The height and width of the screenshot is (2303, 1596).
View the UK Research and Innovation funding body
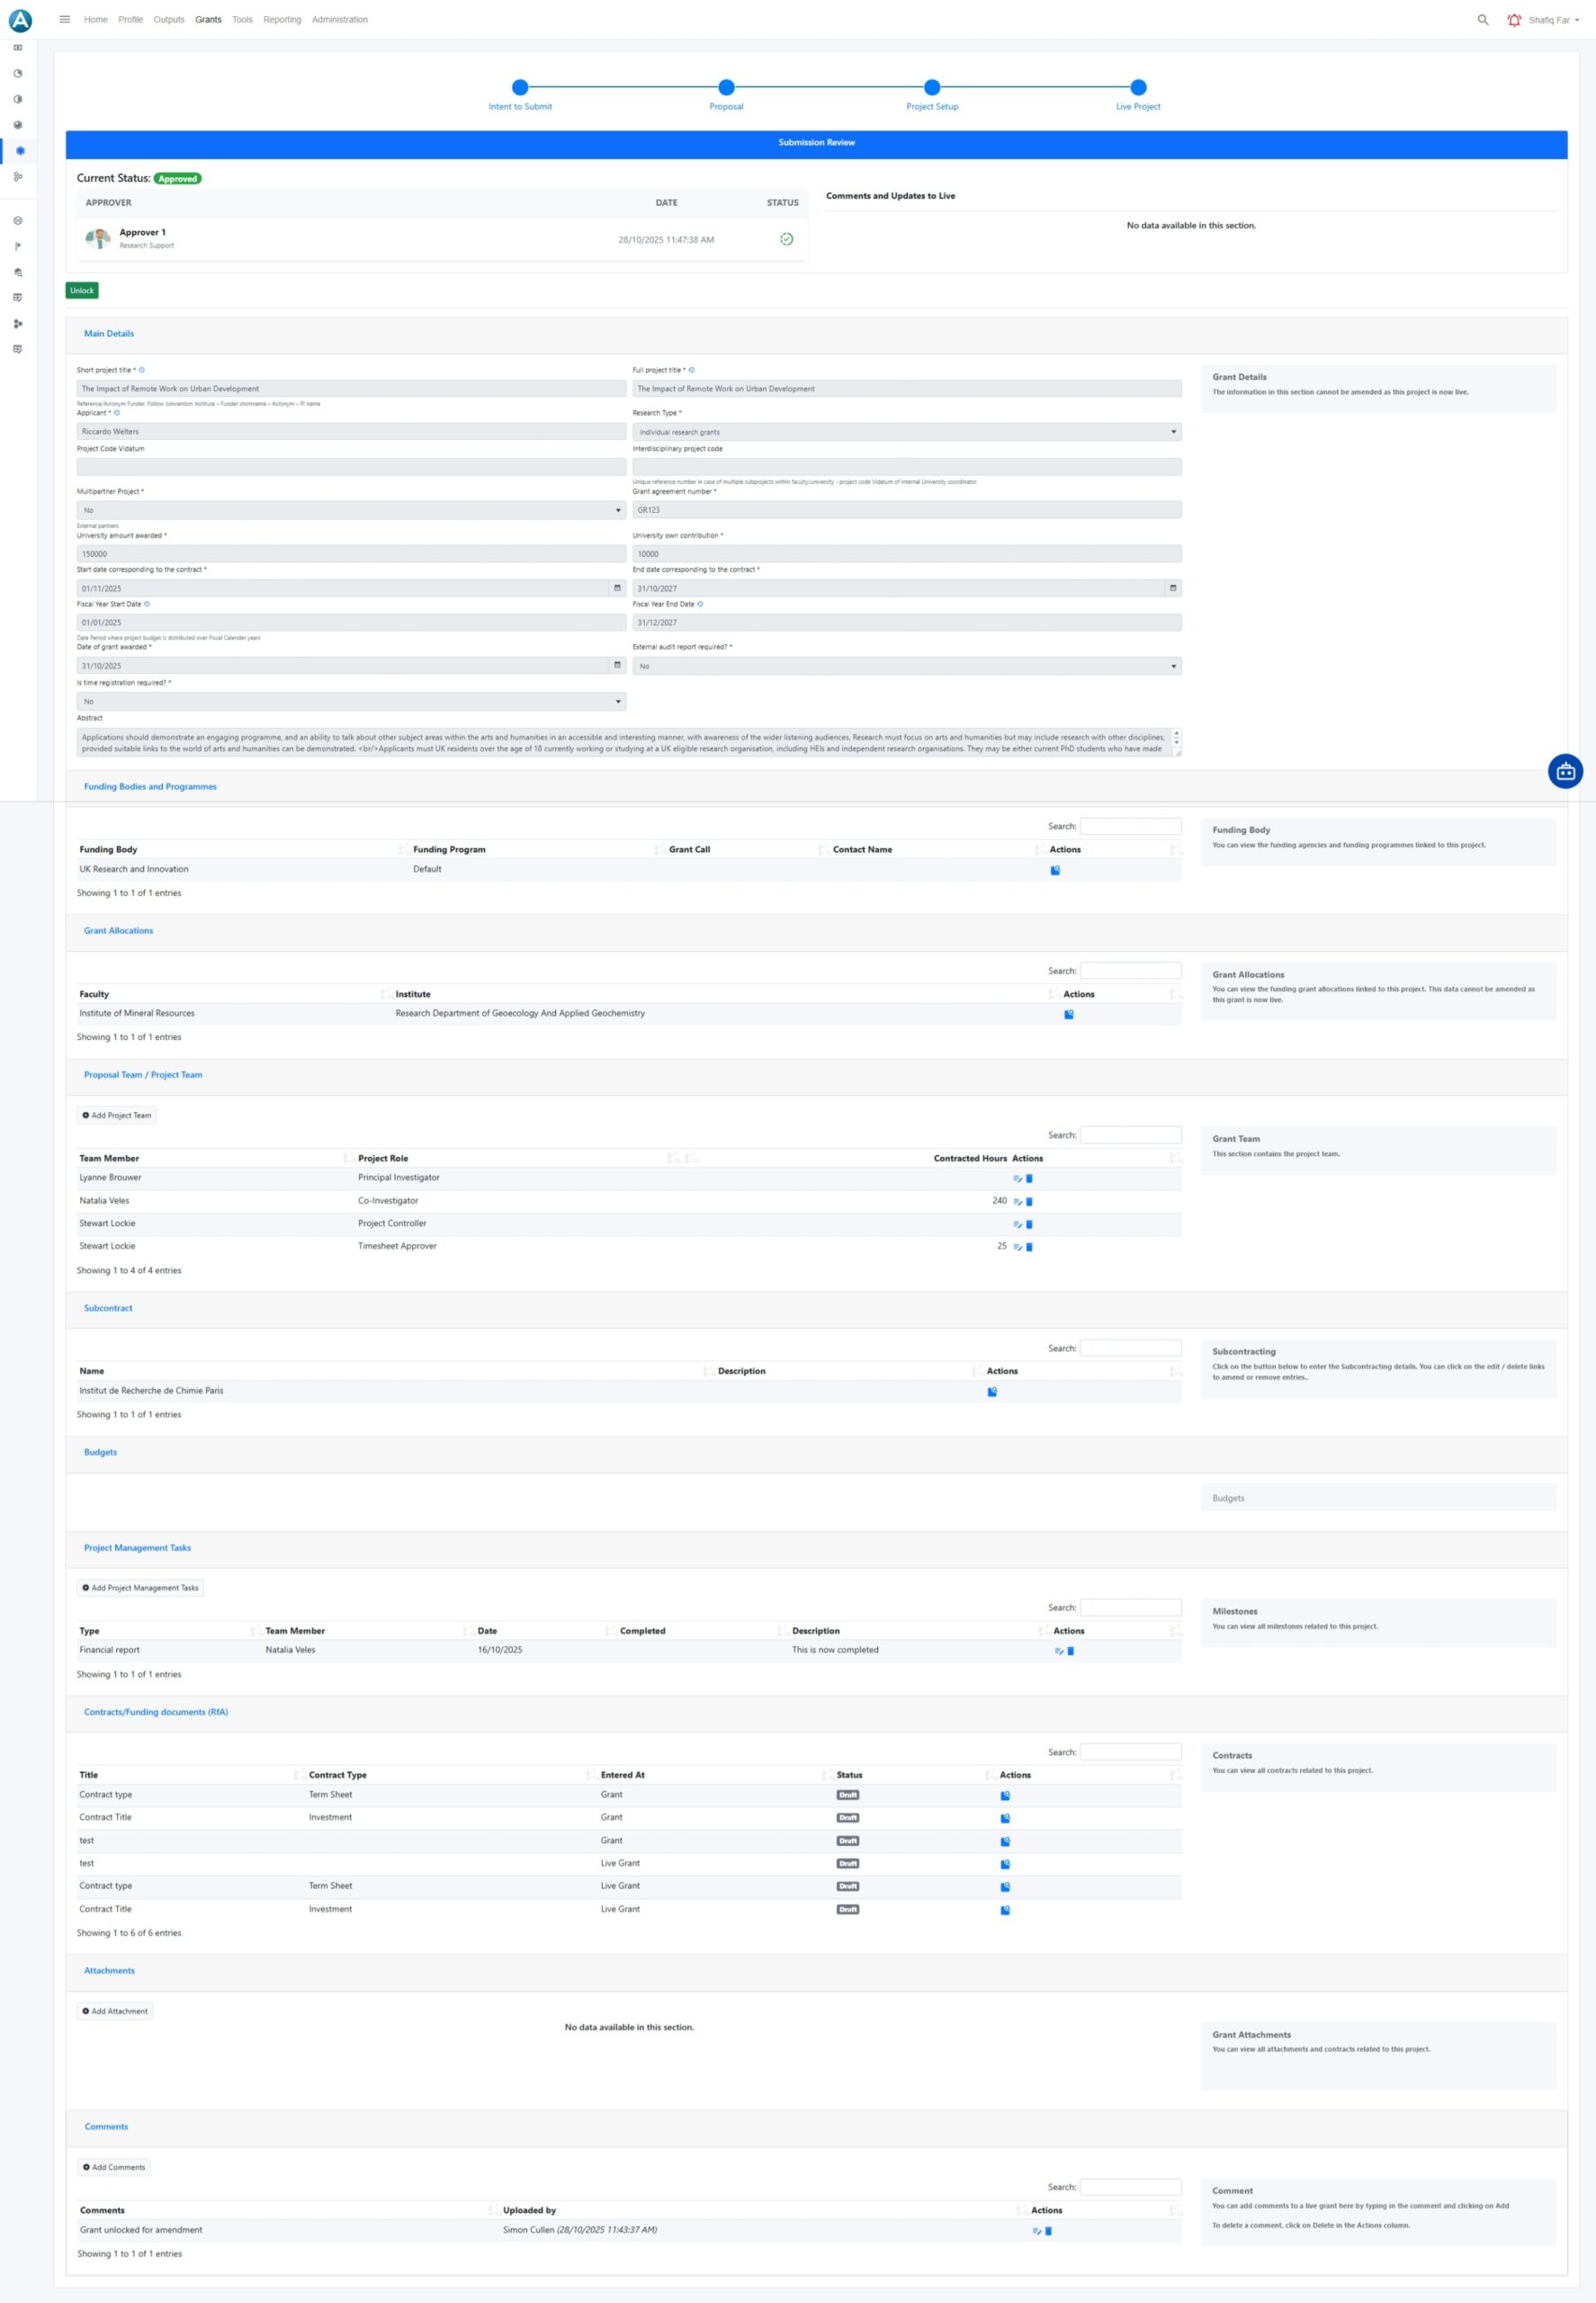click(1055, 870)
